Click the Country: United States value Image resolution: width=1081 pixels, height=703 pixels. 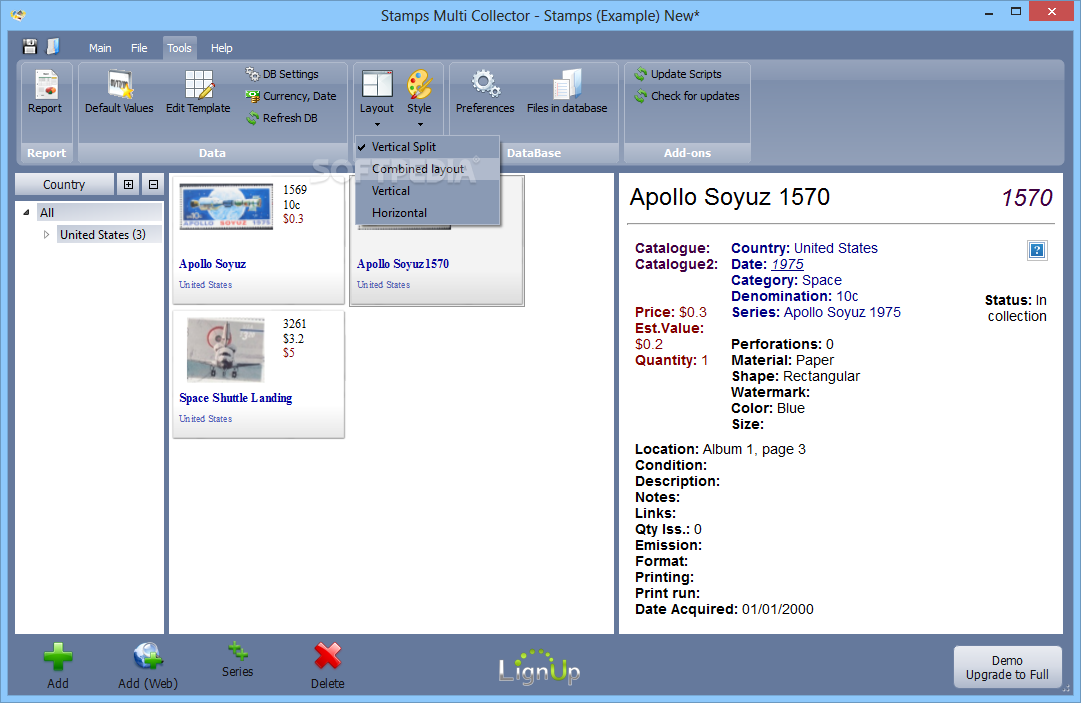click(836, 248)
